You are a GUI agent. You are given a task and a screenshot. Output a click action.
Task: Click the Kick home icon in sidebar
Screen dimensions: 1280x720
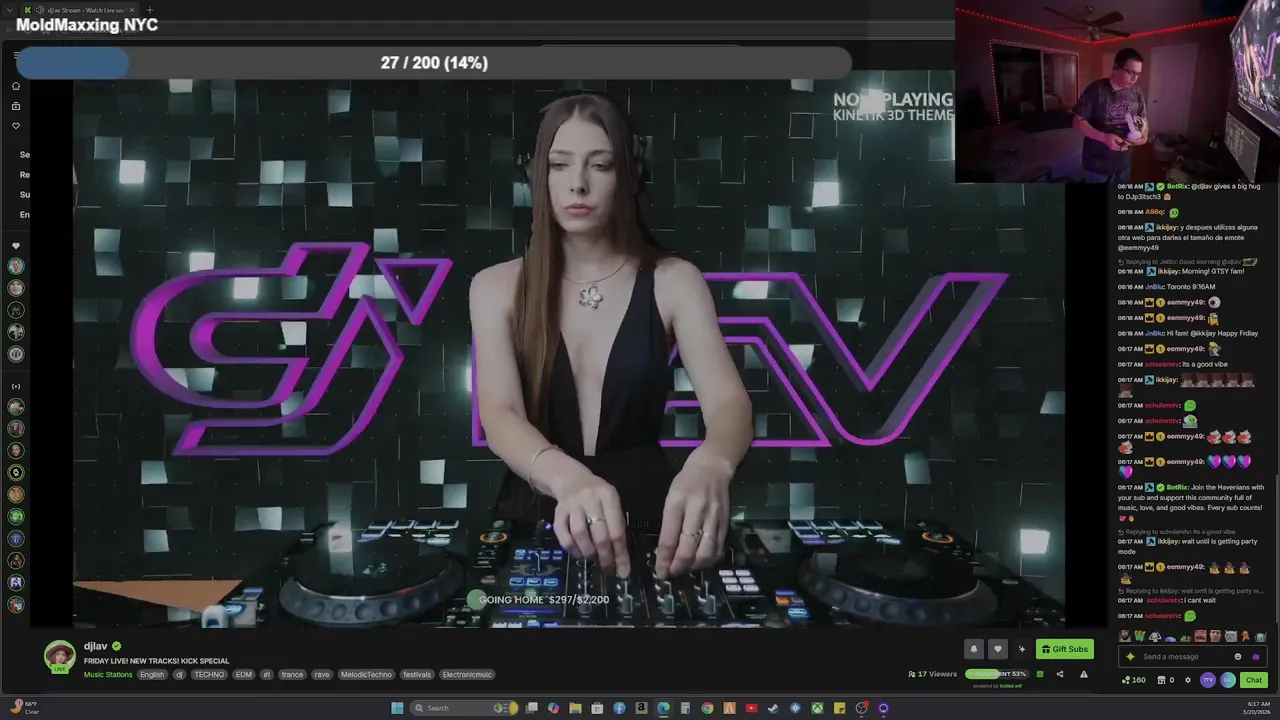click(16, 86)
